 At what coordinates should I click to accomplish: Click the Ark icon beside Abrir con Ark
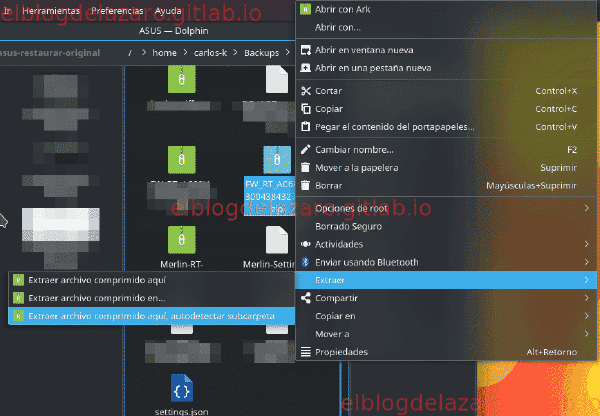pos(305,9)
